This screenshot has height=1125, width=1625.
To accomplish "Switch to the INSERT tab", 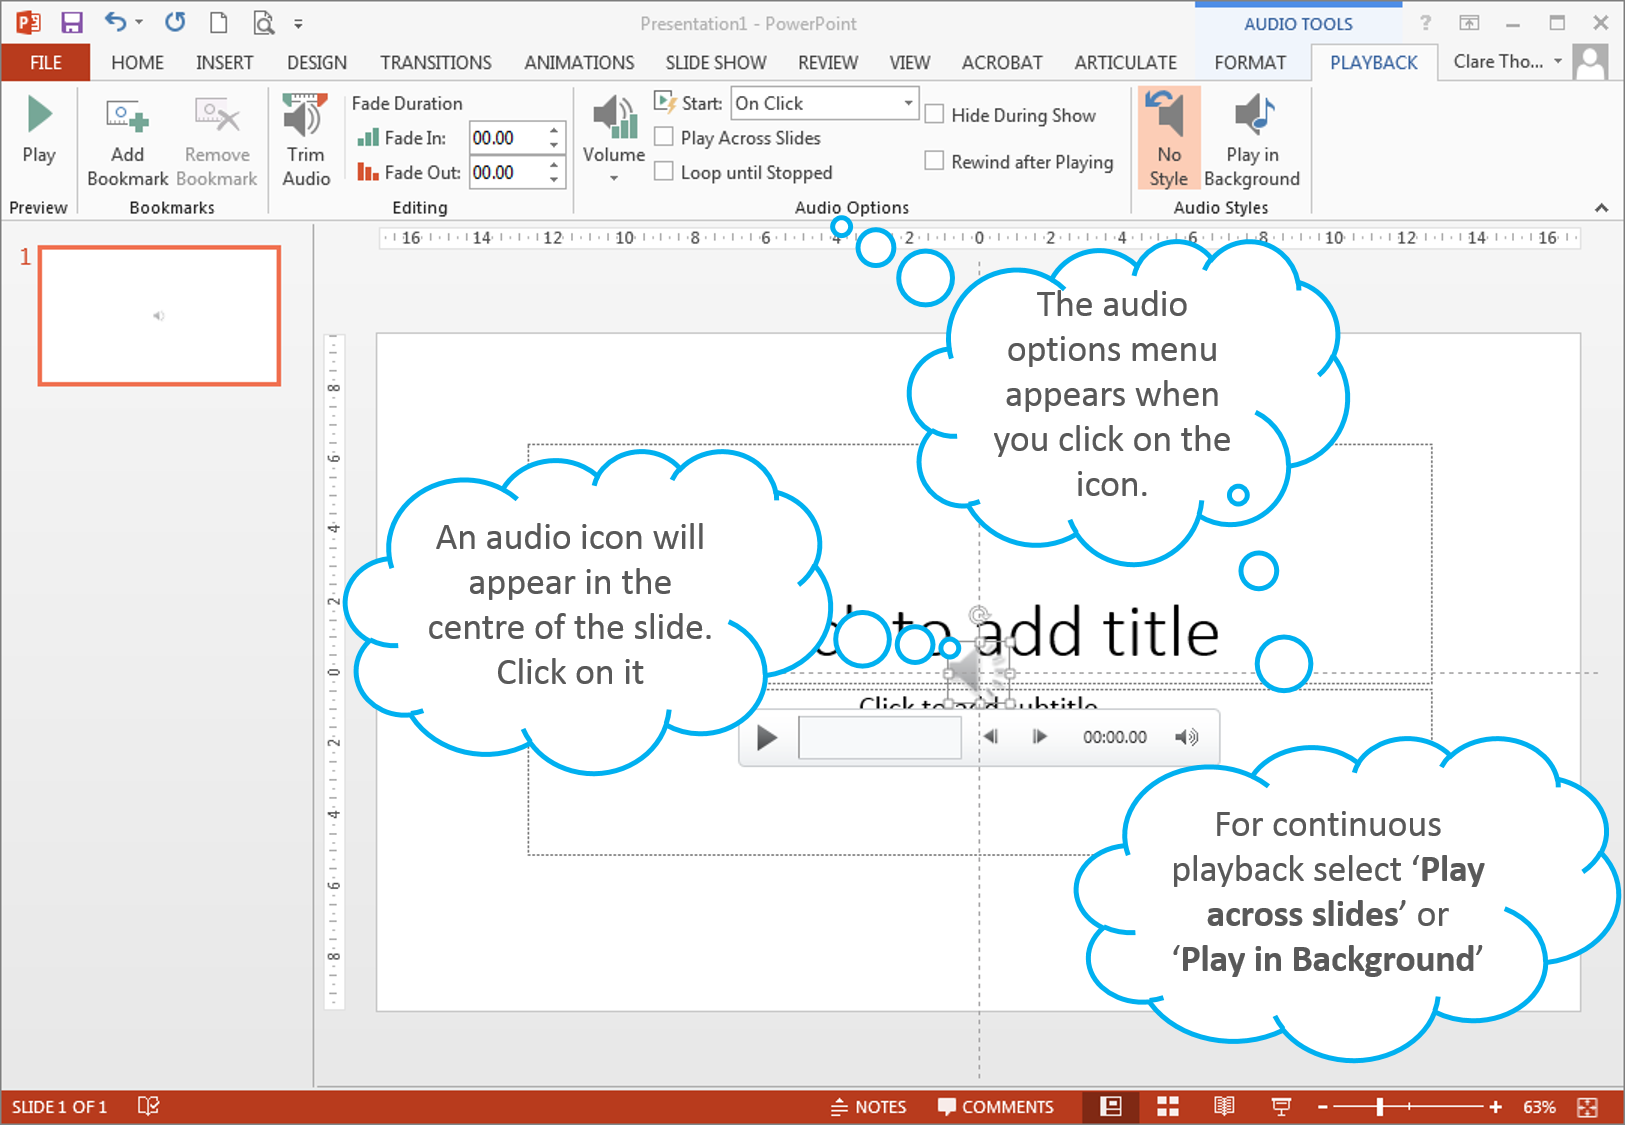I will click(x=224, y=62).
